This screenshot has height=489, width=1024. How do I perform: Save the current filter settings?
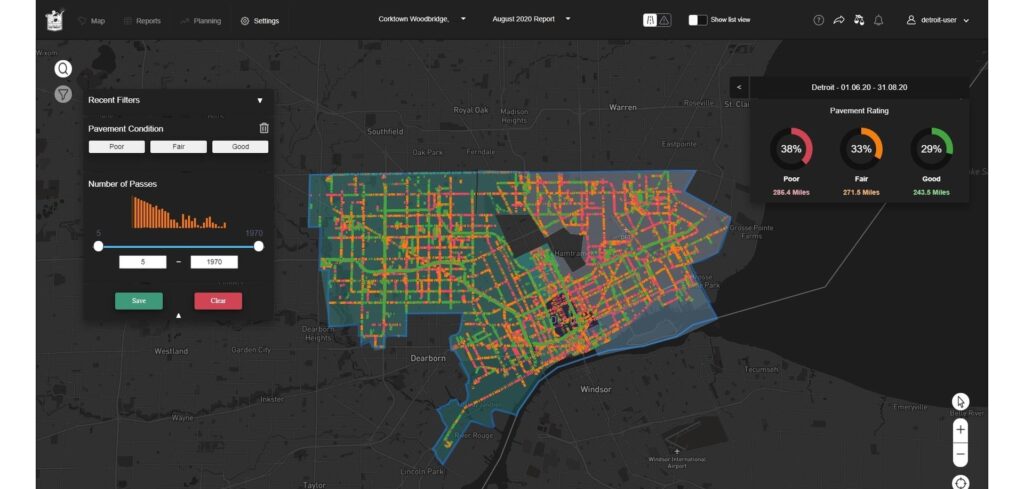click(x=139, y=300)
